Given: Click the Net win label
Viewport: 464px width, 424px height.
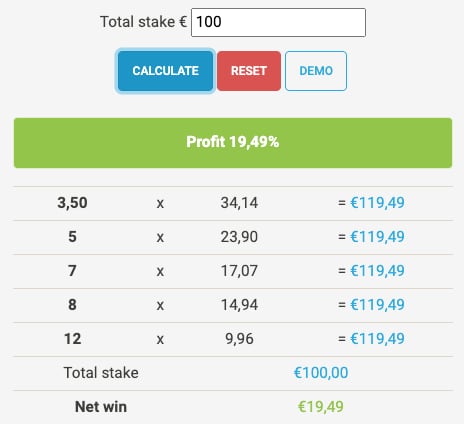Looking at the screenshot, I should (101, 407).
